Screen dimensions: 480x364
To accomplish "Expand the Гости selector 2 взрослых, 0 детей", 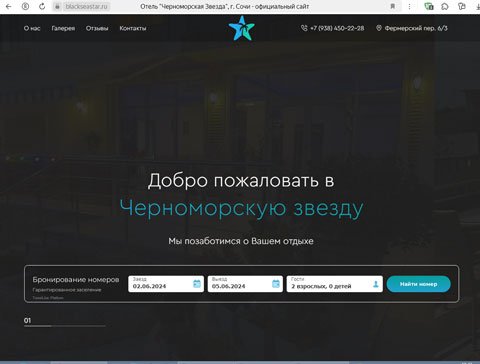I will click(334, 284).
